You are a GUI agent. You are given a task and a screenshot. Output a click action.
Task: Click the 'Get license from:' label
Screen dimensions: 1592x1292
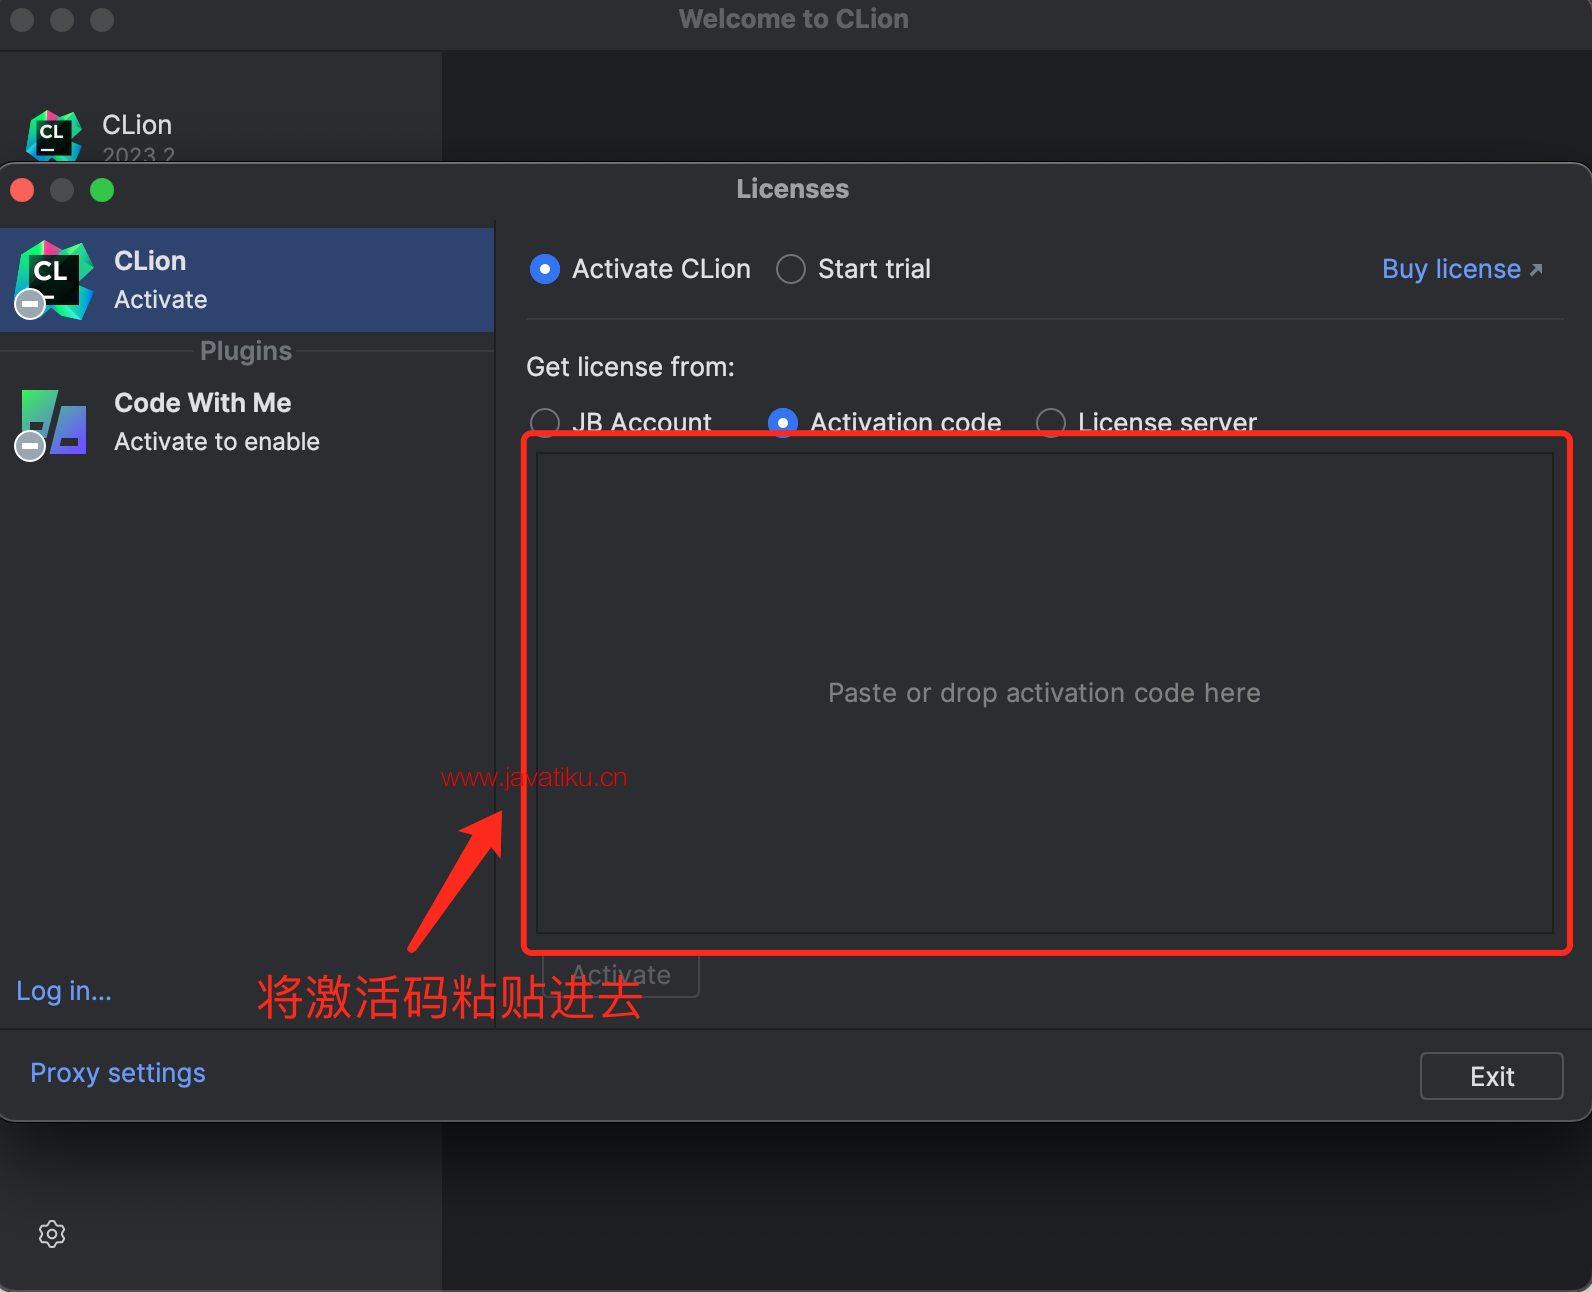(x=631, y=367)
